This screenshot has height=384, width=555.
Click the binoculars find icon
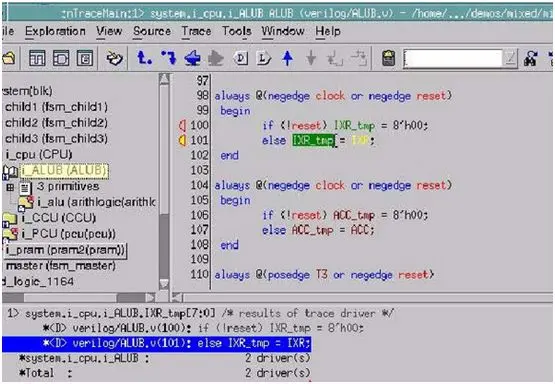531,59
